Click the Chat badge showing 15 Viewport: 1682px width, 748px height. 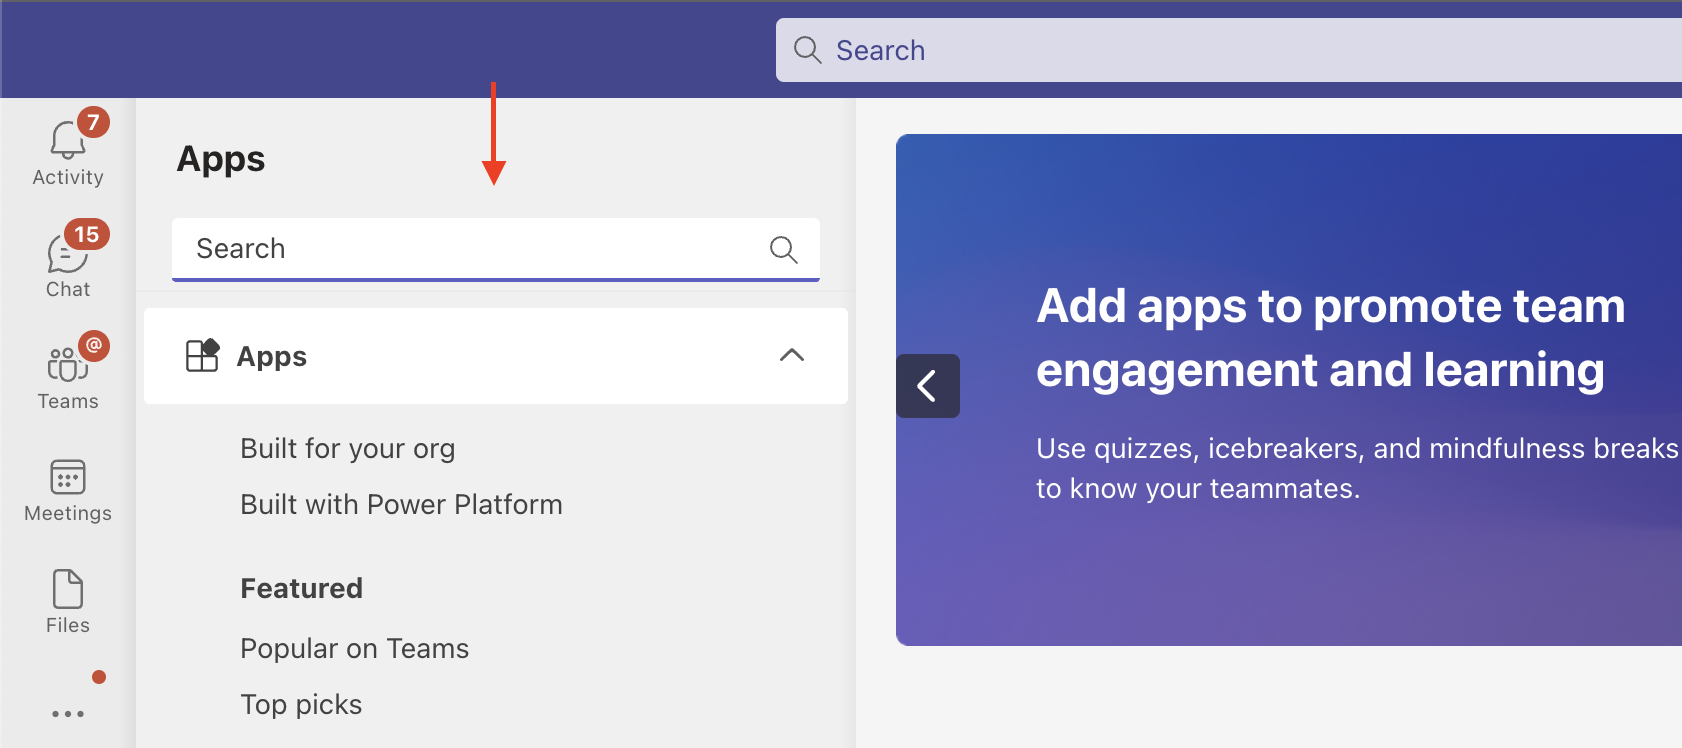point(87,234)
